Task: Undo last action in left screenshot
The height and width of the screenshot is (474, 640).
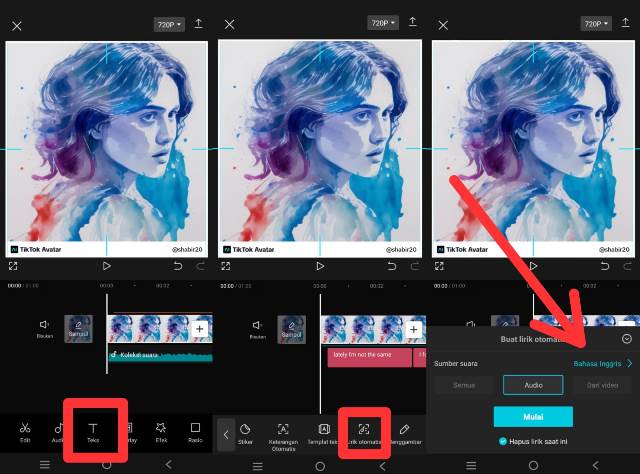Action: (178, 266)
